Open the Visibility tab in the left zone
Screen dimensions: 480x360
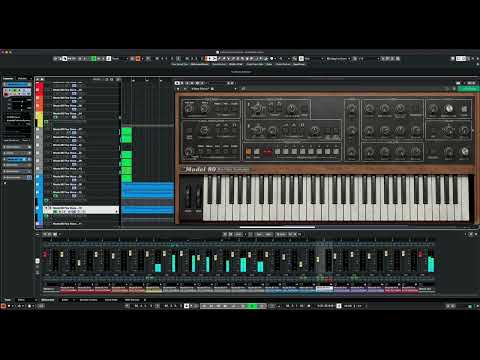(23, 79)
